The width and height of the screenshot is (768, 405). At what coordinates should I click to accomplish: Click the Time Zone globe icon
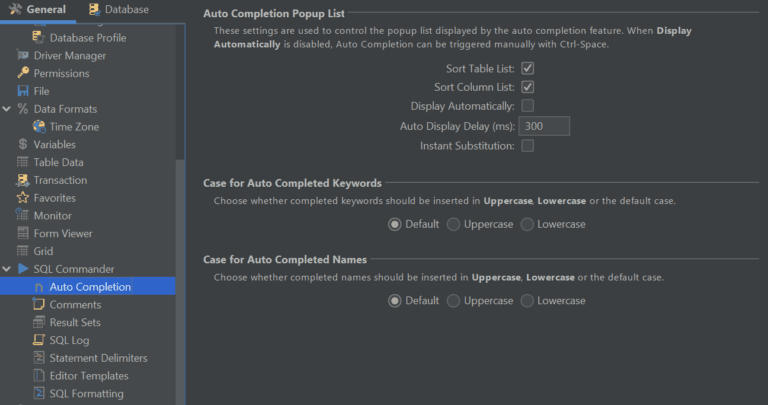[x=39, y=127]
